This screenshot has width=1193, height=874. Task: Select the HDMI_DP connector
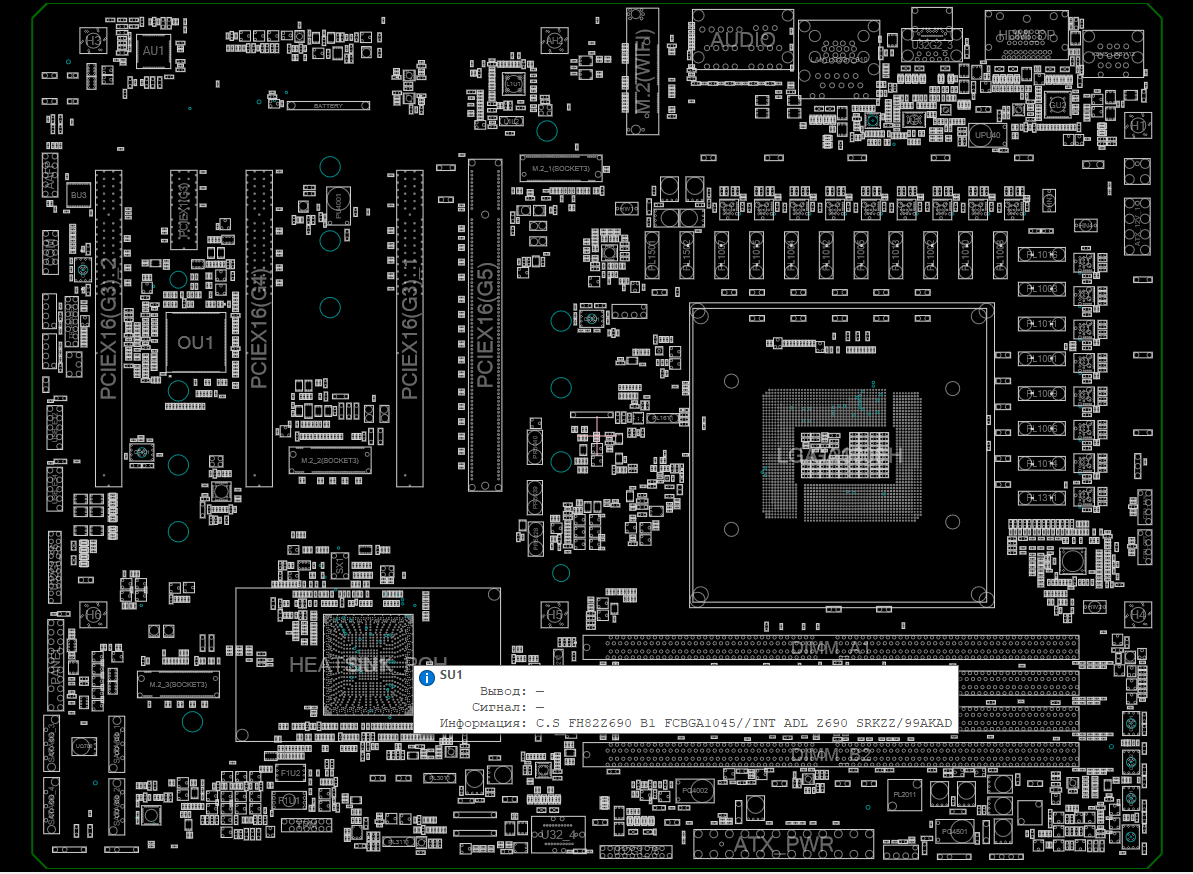click(1026, 35)
